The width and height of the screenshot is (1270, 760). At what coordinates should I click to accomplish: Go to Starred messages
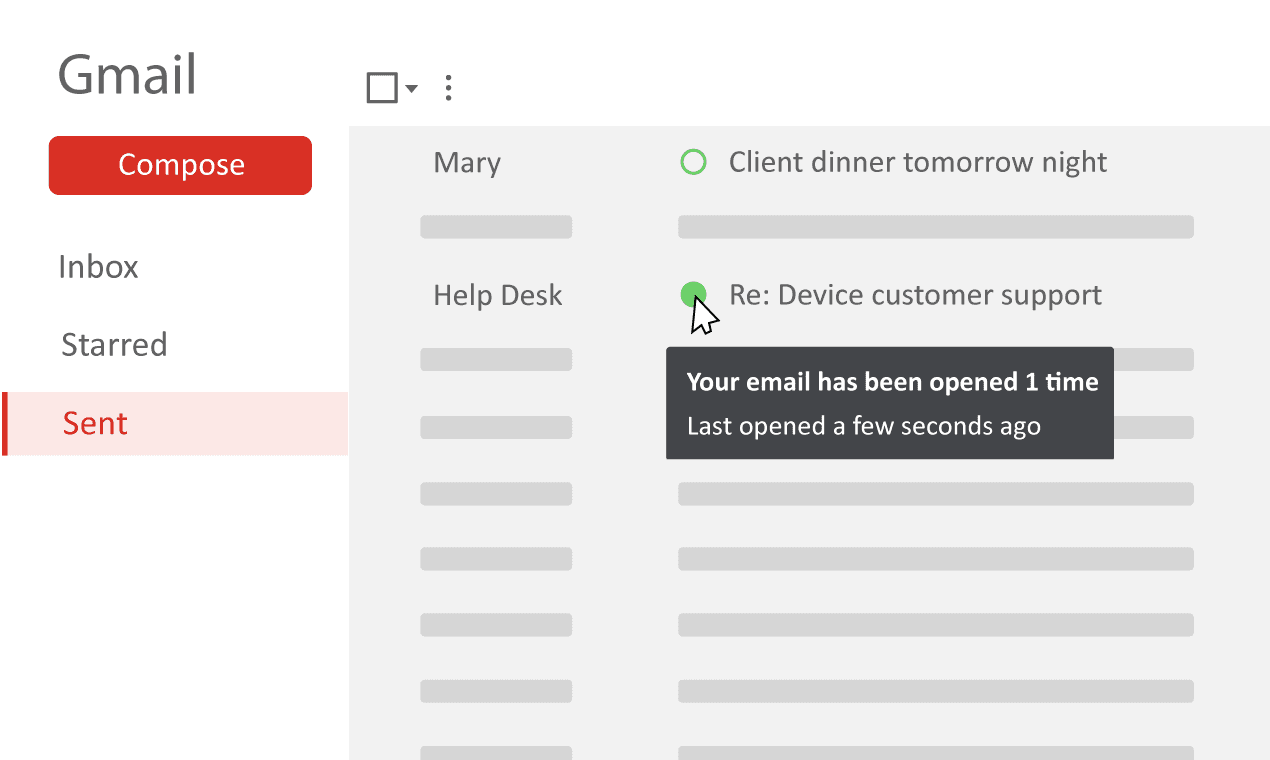114,345
